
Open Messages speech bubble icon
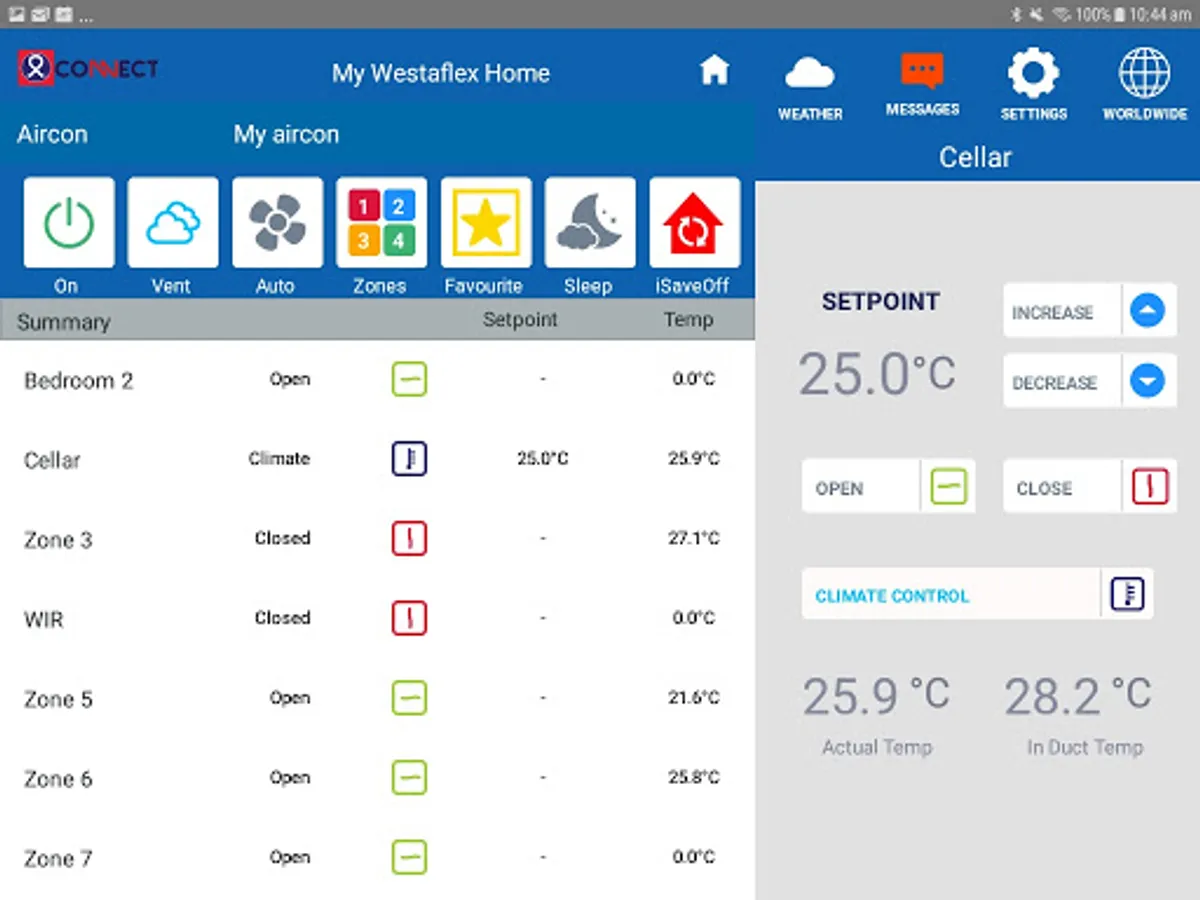(x=922, y=71)
